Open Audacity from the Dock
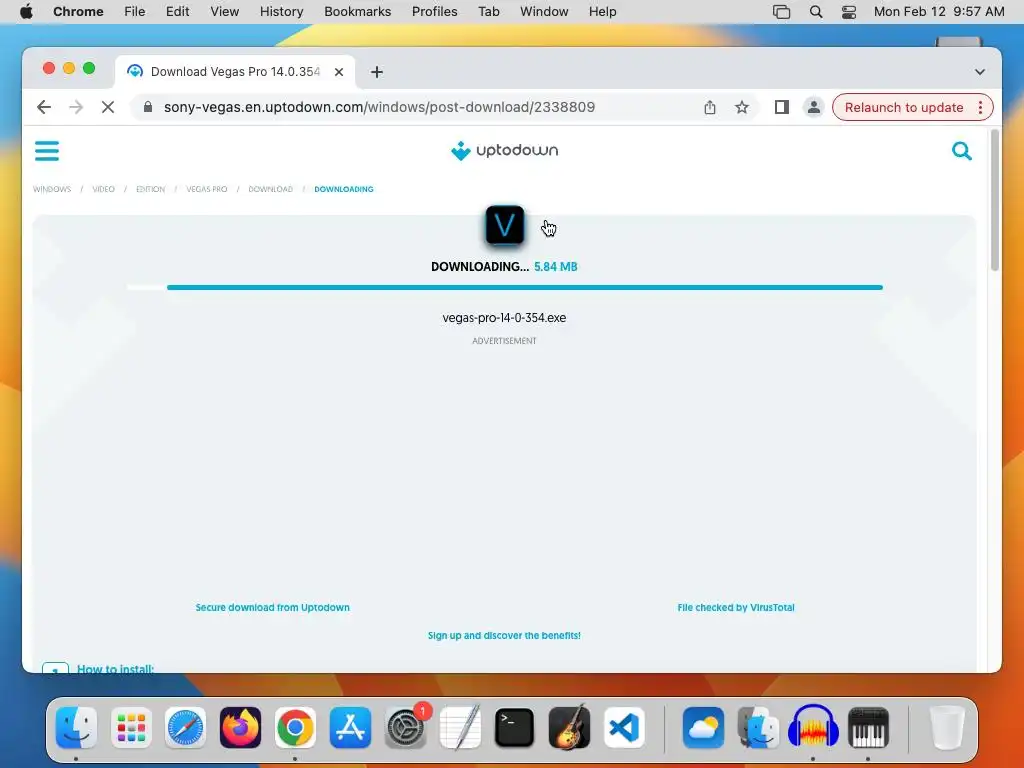Viewport: 1024px width, 768px height. (813, 727)
